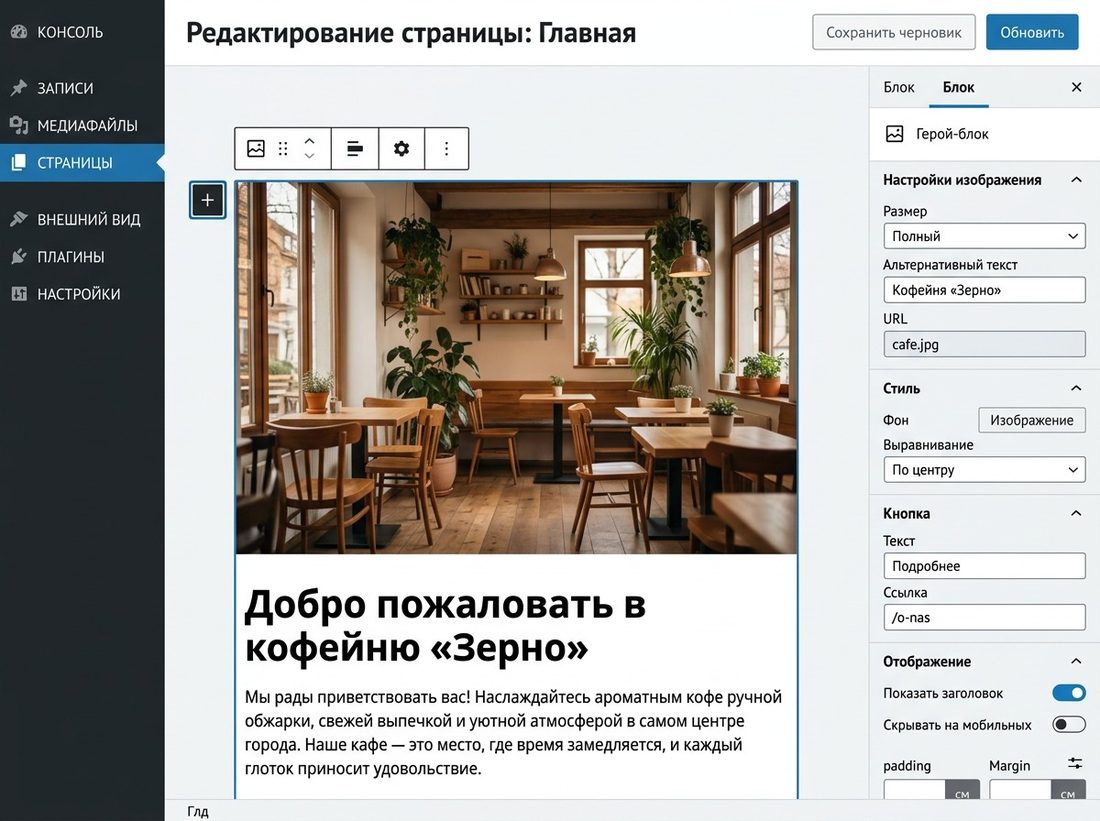
Task: Click the Изображение background button
Action: 1032,420
